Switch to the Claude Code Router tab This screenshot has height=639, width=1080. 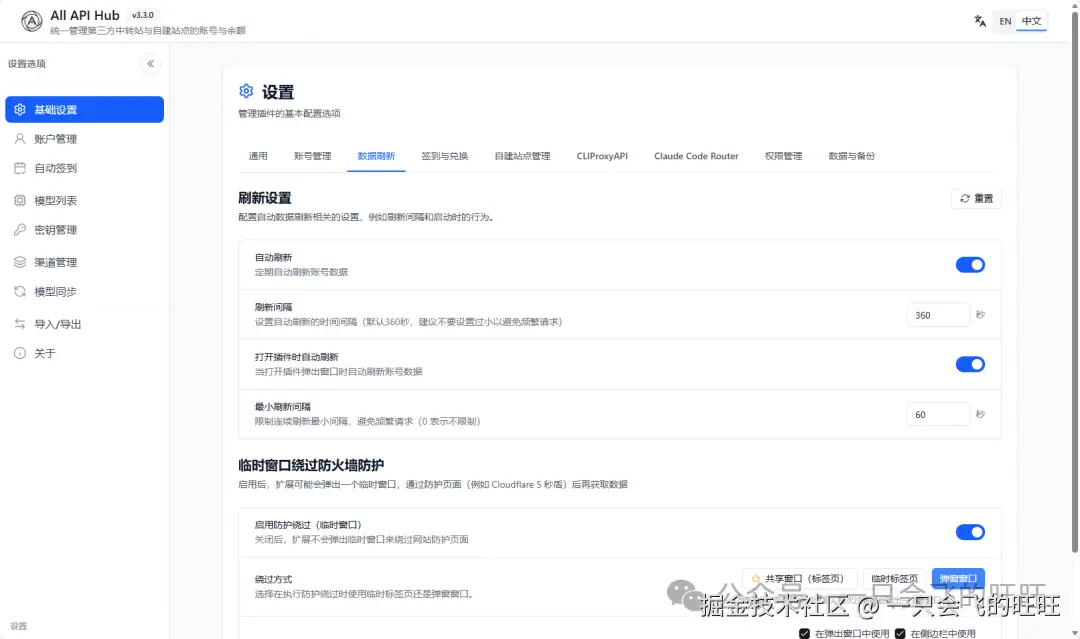click(x=696, y=156)
